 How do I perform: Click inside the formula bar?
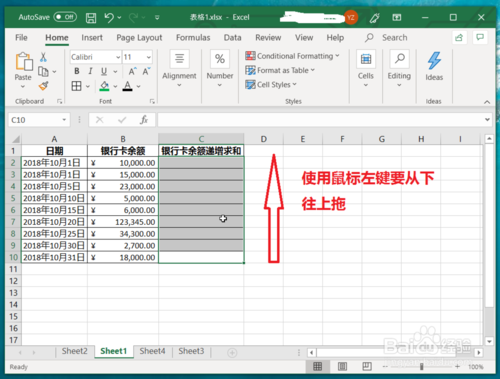click(320, 120)
